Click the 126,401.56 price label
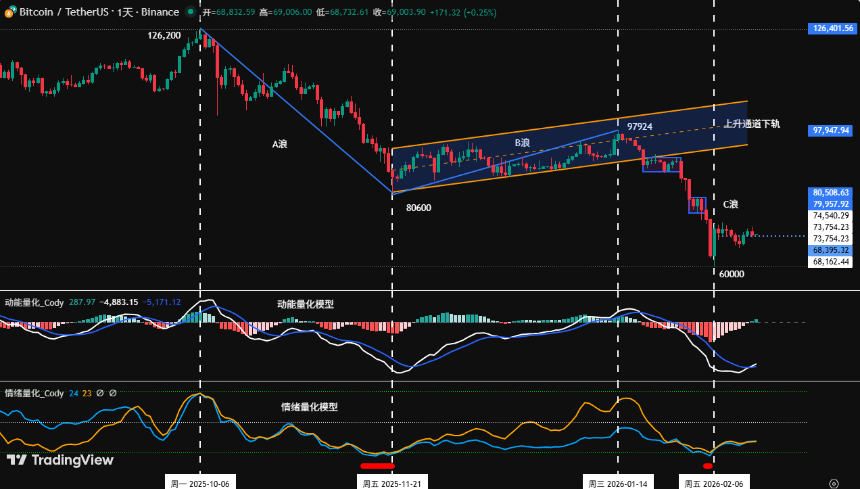Viewport: 860px width, 489px height. pyautogui.click(x=832, y=29)
